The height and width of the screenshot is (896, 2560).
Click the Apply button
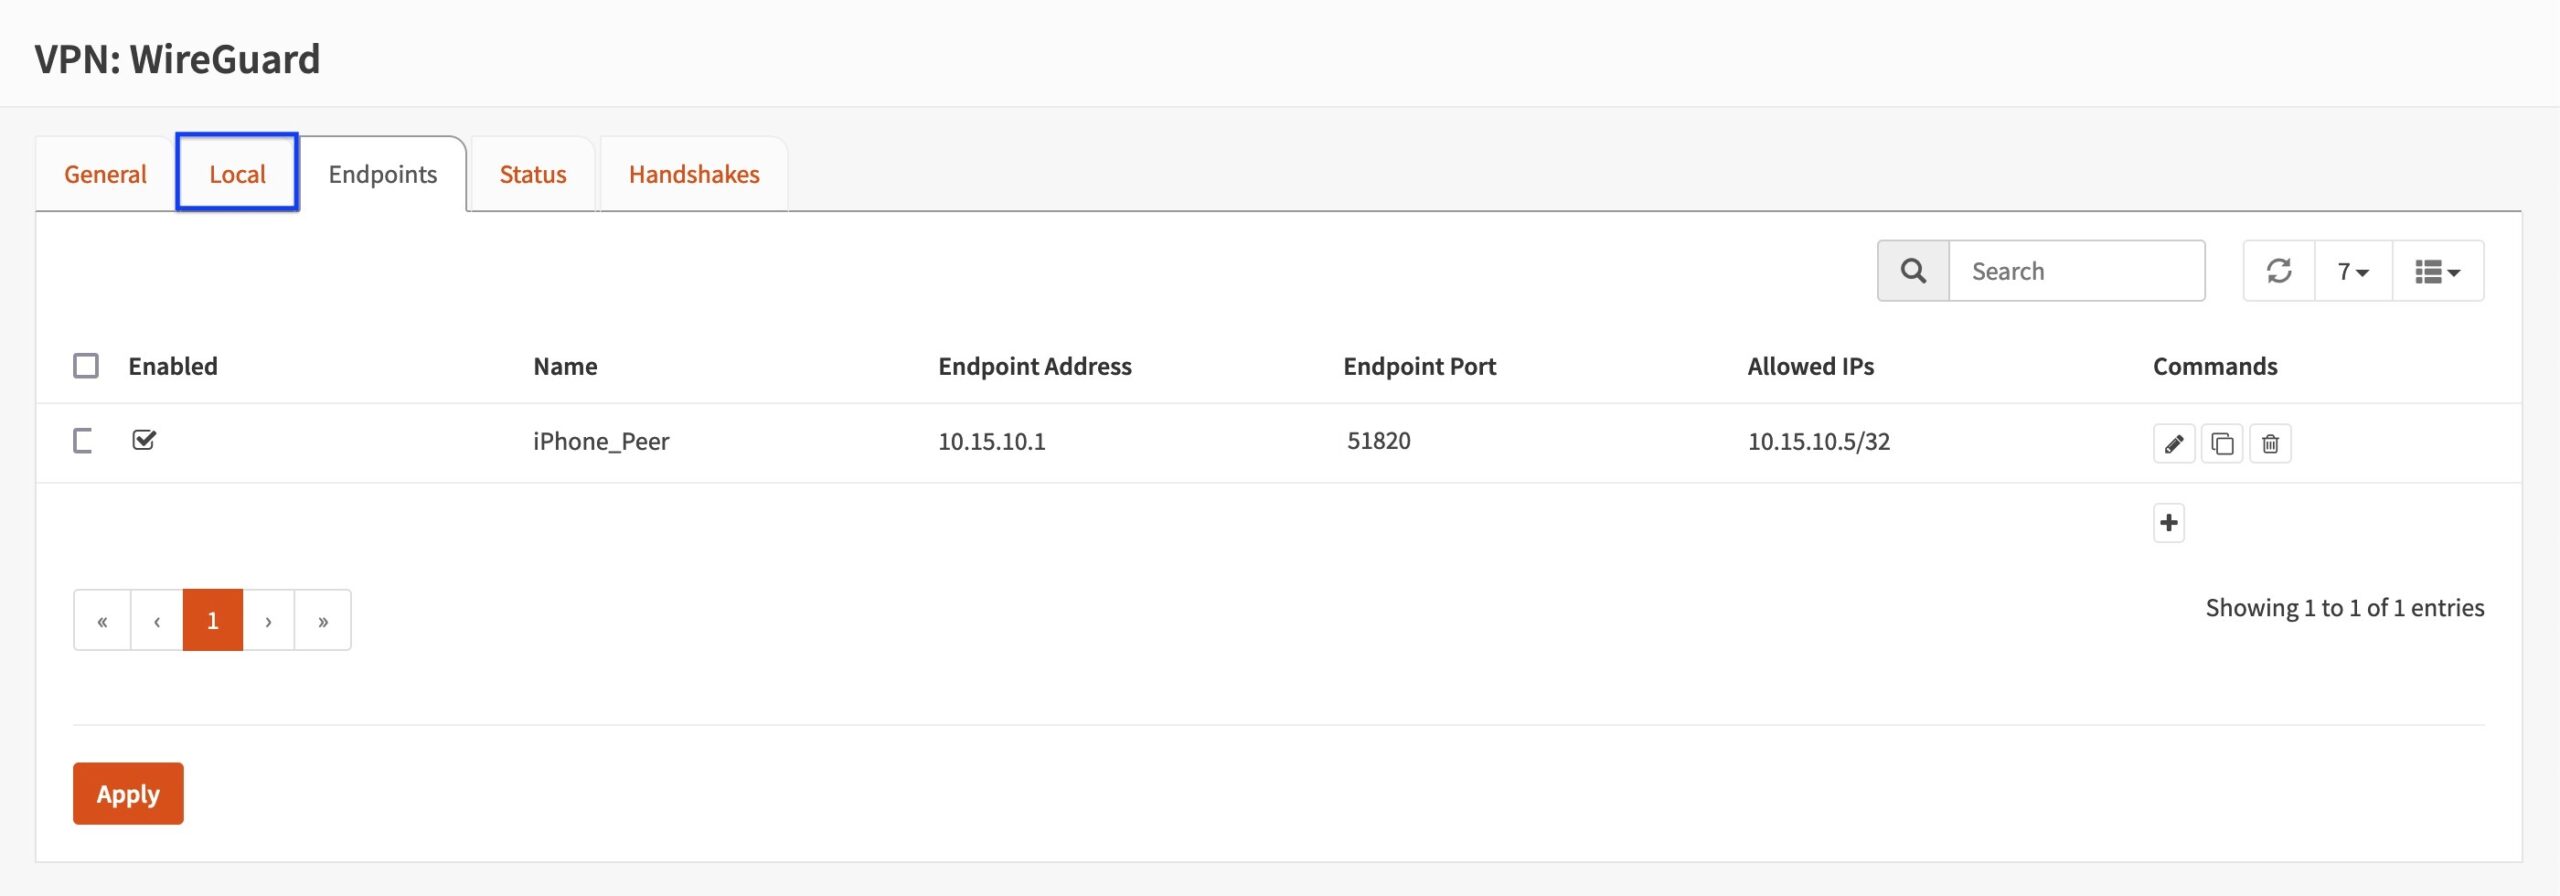(128, 794)
